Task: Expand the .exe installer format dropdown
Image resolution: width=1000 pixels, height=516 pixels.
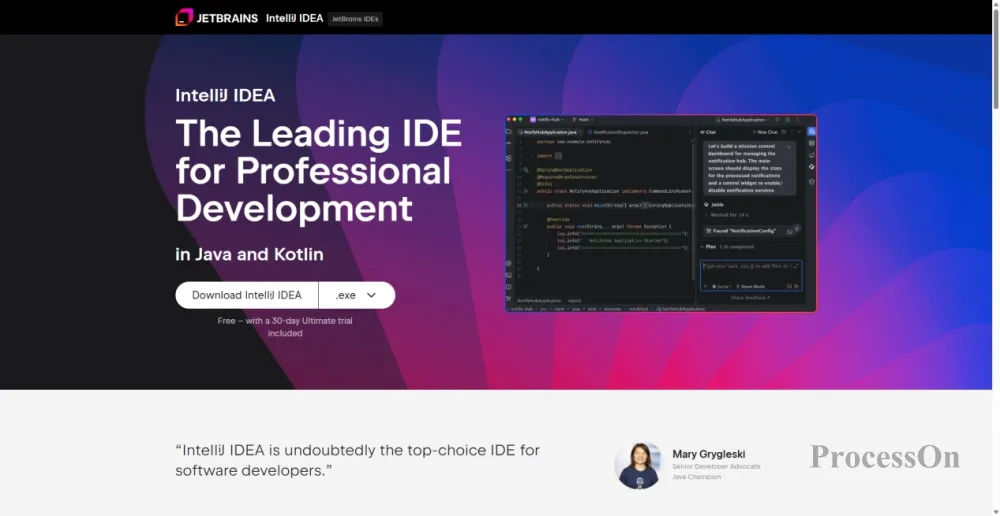Action: [357, 295]
